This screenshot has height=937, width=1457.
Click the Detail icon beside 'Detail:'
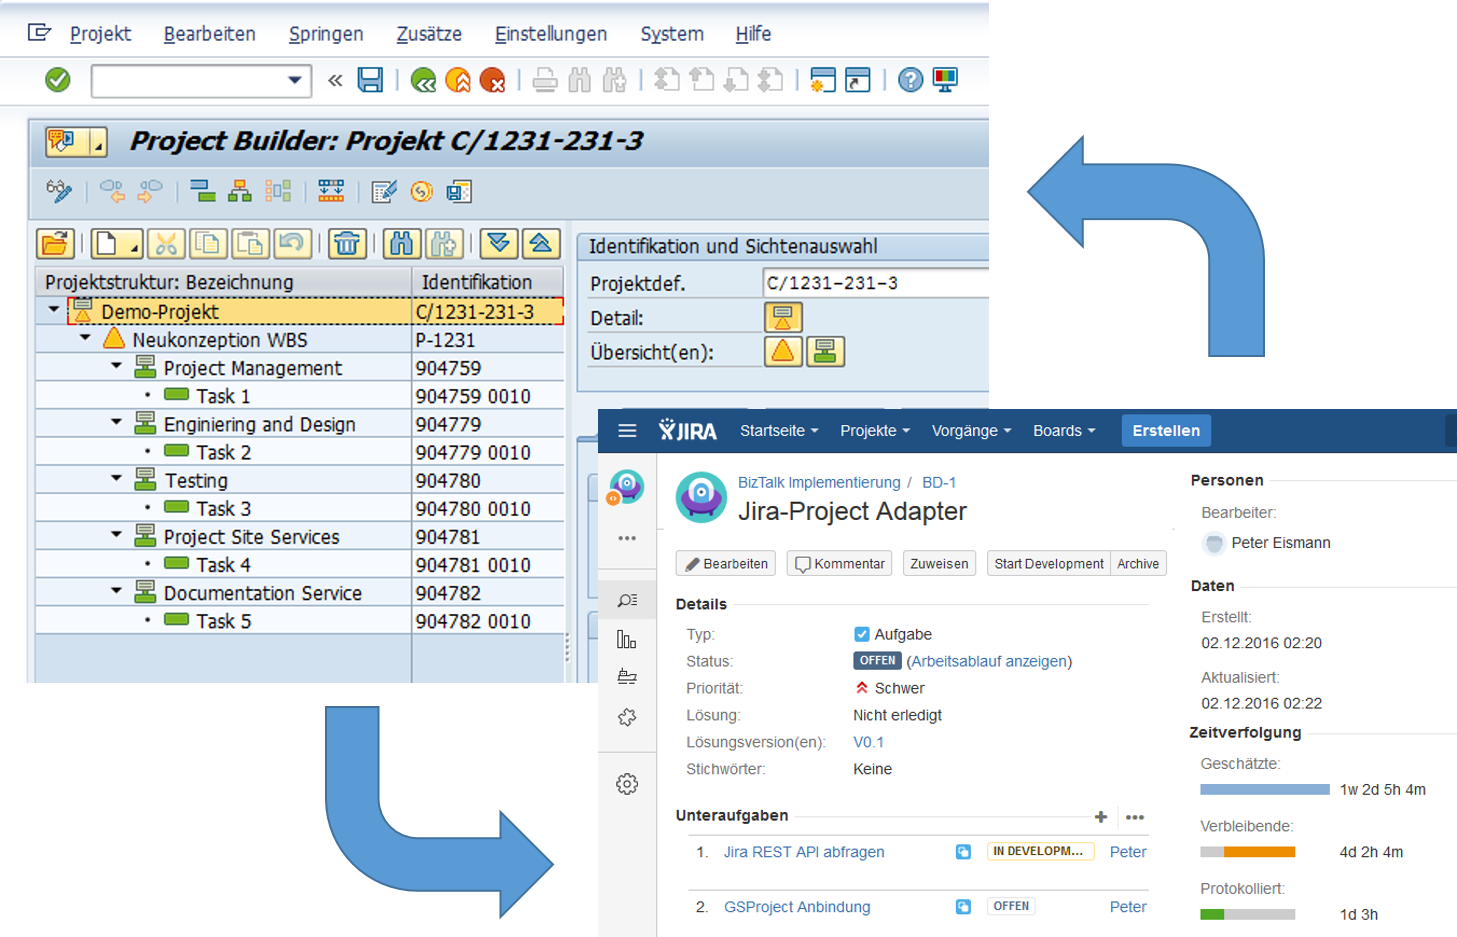(783, 318)
